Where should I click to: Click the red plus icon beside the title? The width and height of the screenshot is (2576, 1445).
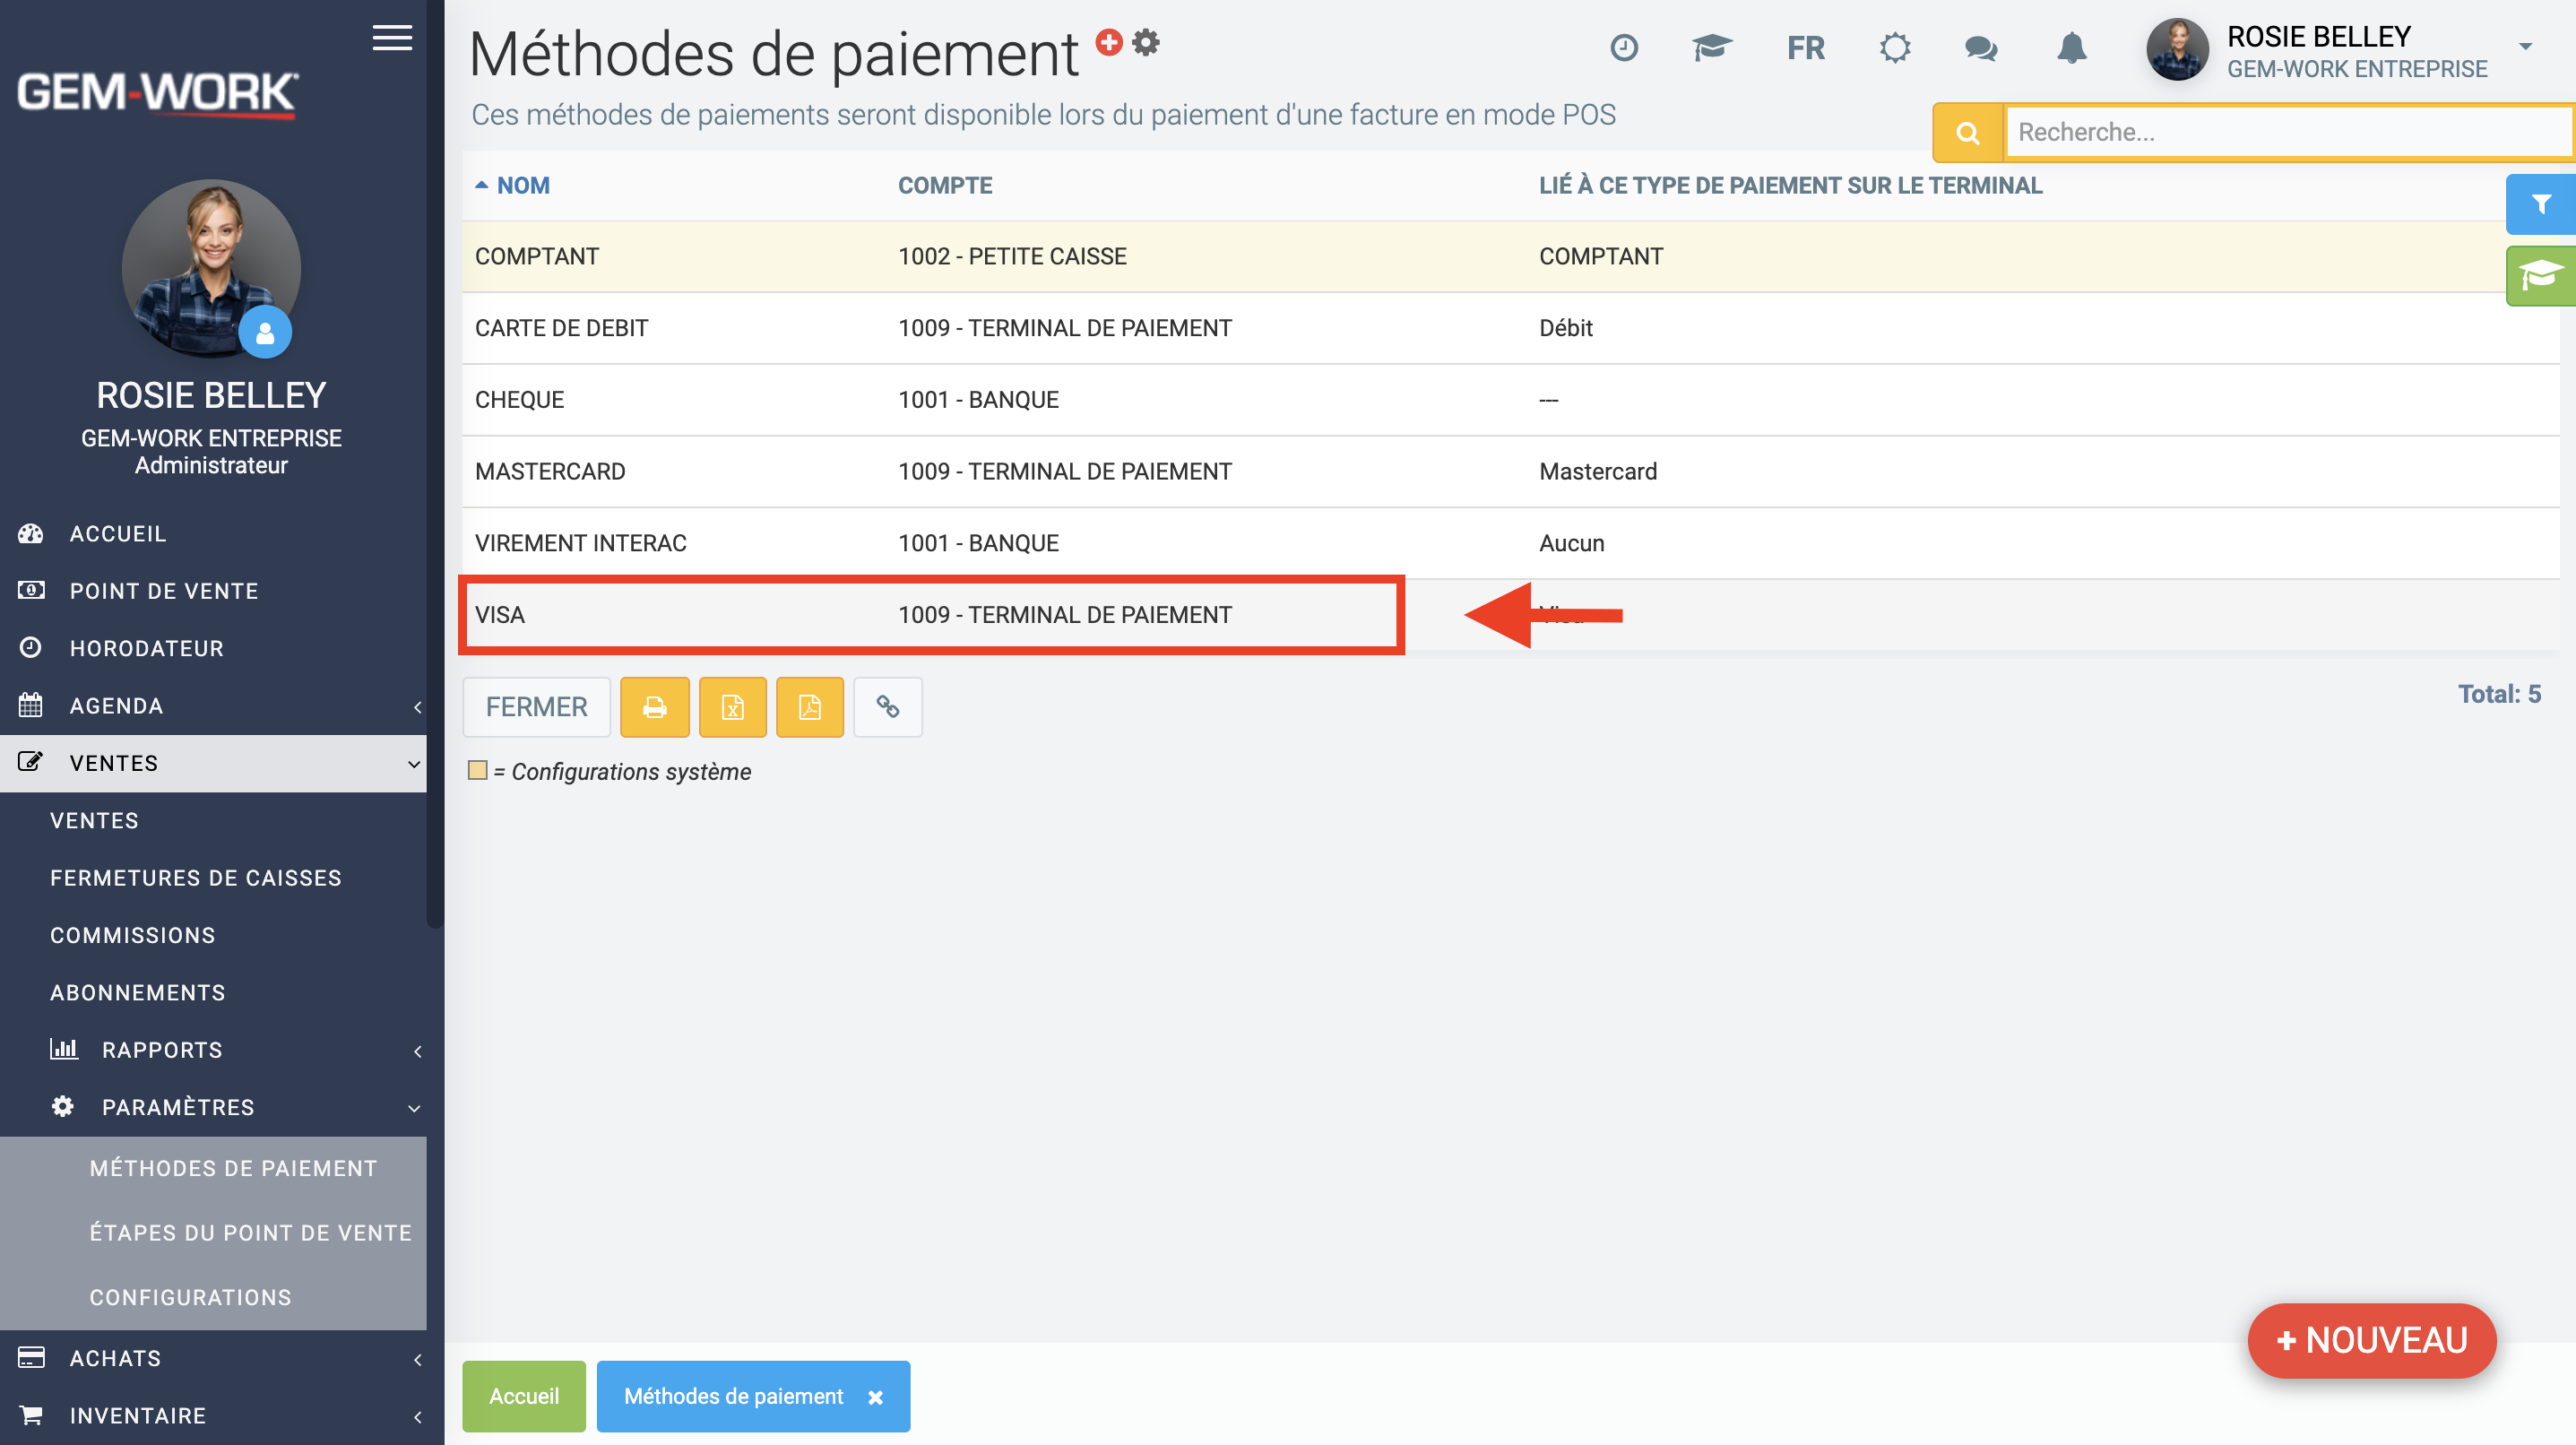point(1108,42)
